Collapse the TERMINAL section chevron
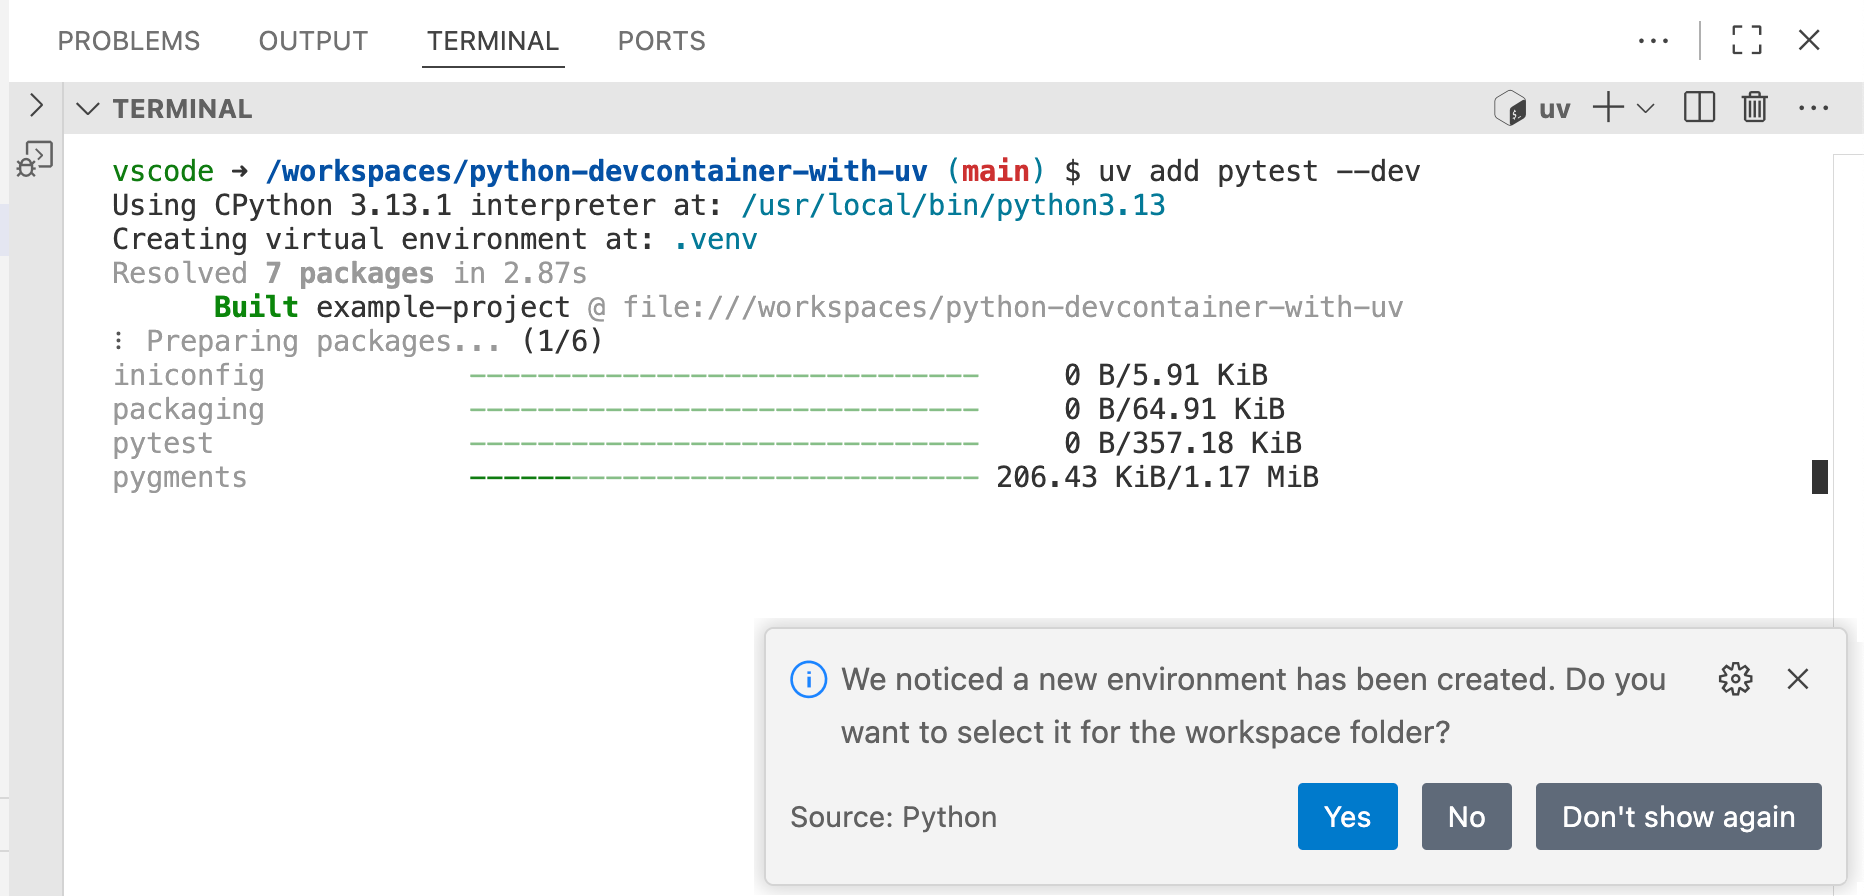 (x=88, y=108)
